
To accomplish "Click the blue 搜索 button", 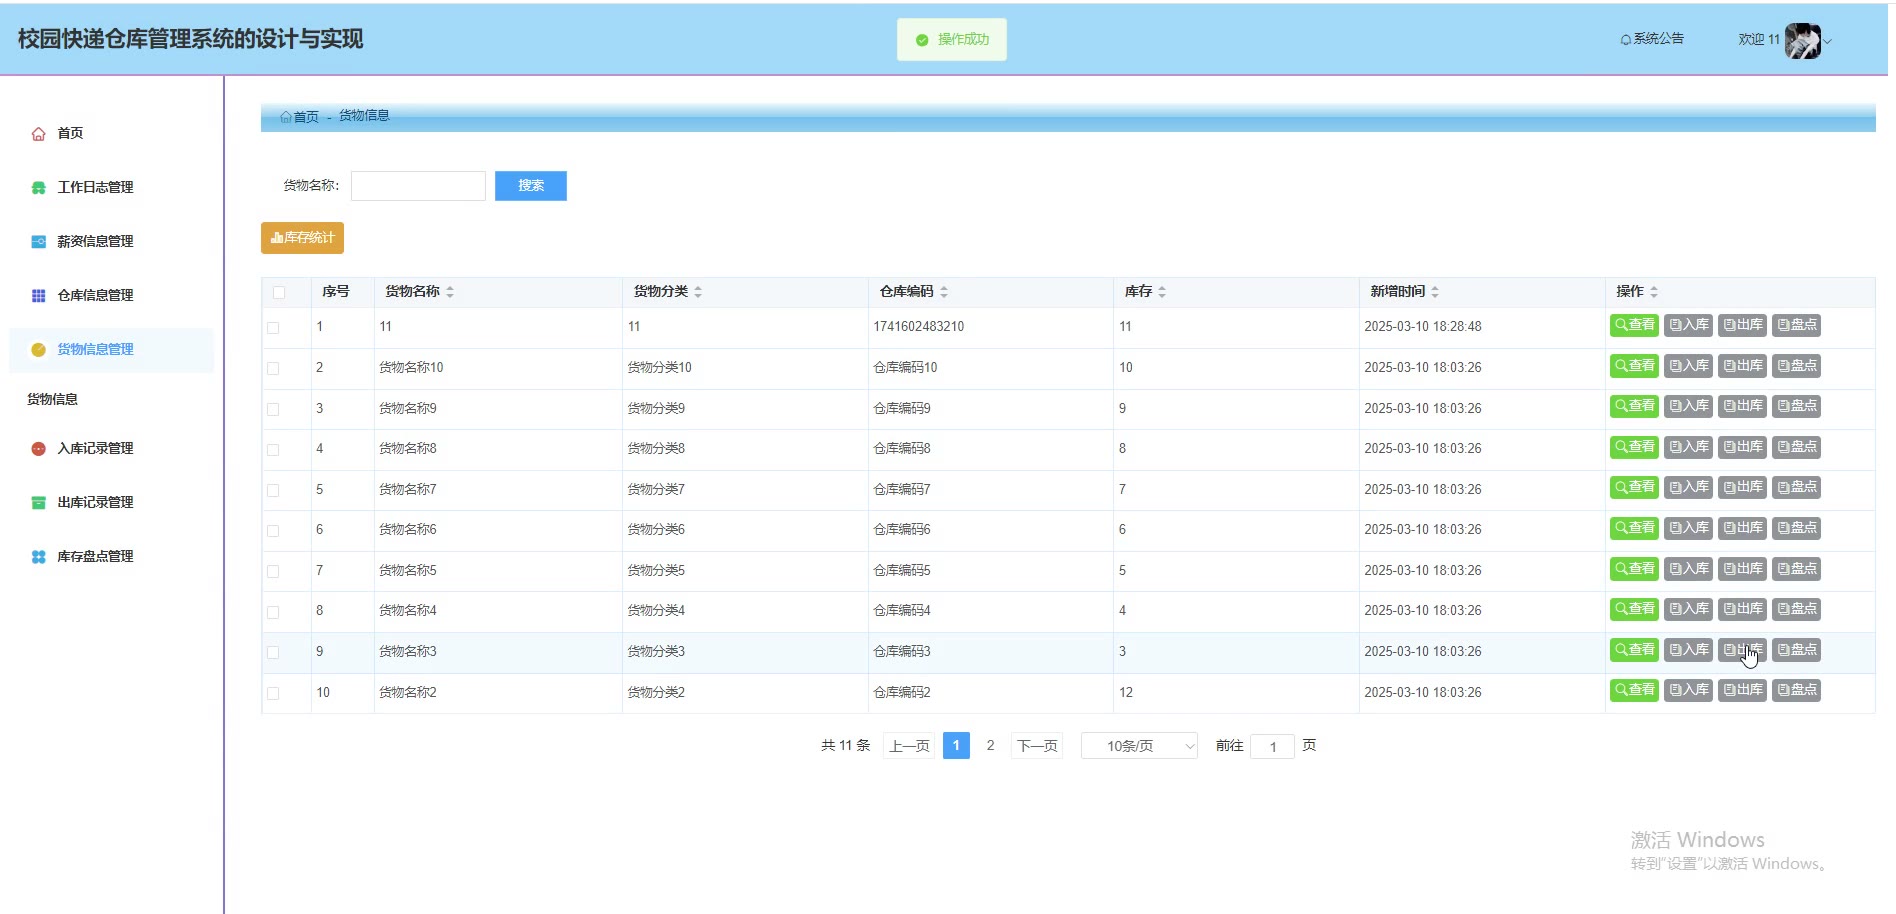I will click(530, 186).
